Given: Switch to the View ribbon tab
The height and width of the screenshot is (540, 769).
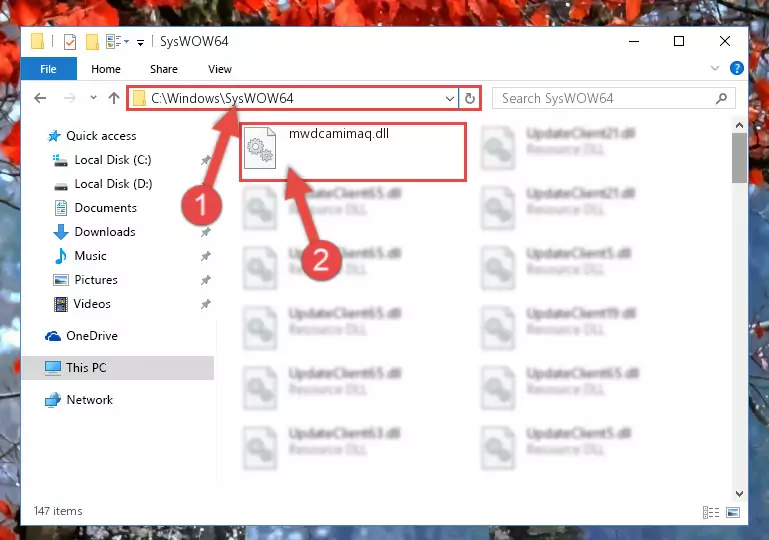Looking at the screenshot, I should [220, 69].
